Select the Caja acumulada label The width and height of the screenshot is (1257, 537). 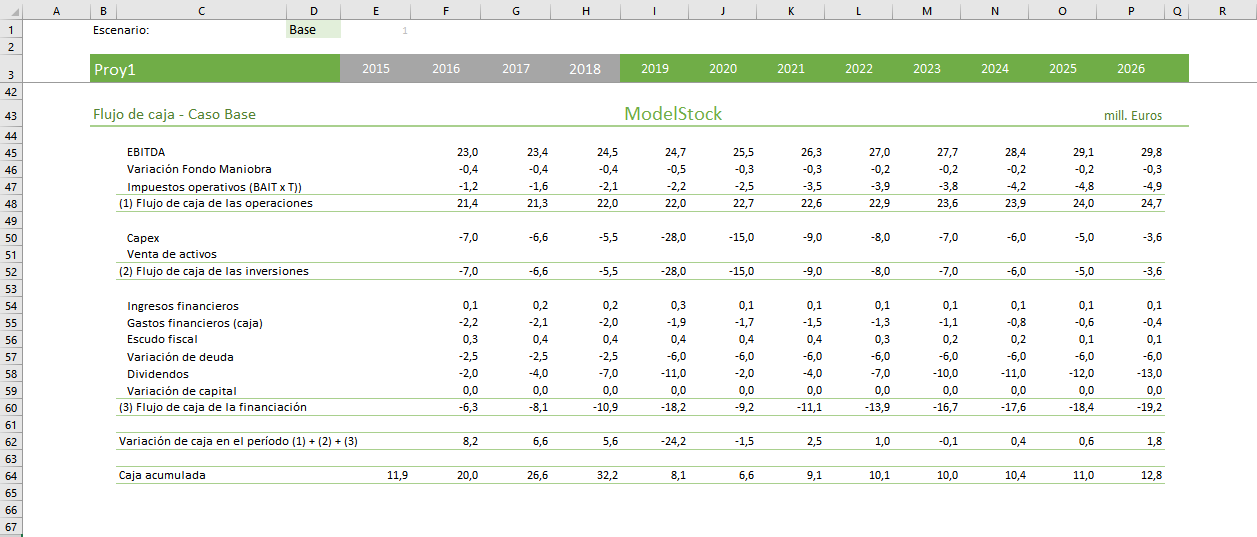point(162,475)
